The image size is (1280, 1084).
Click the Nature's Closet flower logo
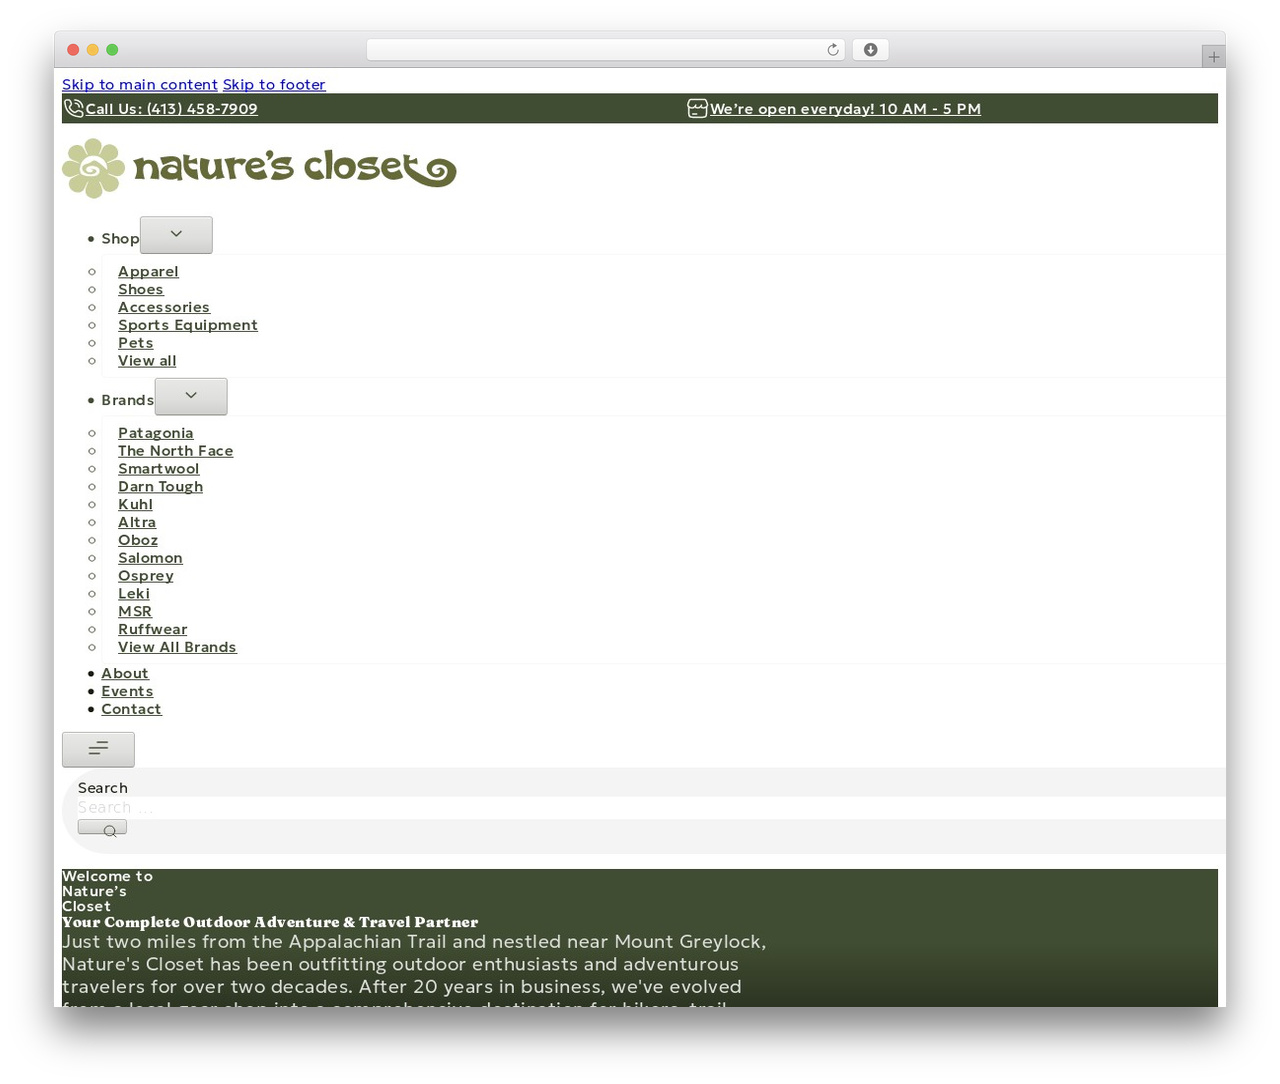tap(94, 168)
